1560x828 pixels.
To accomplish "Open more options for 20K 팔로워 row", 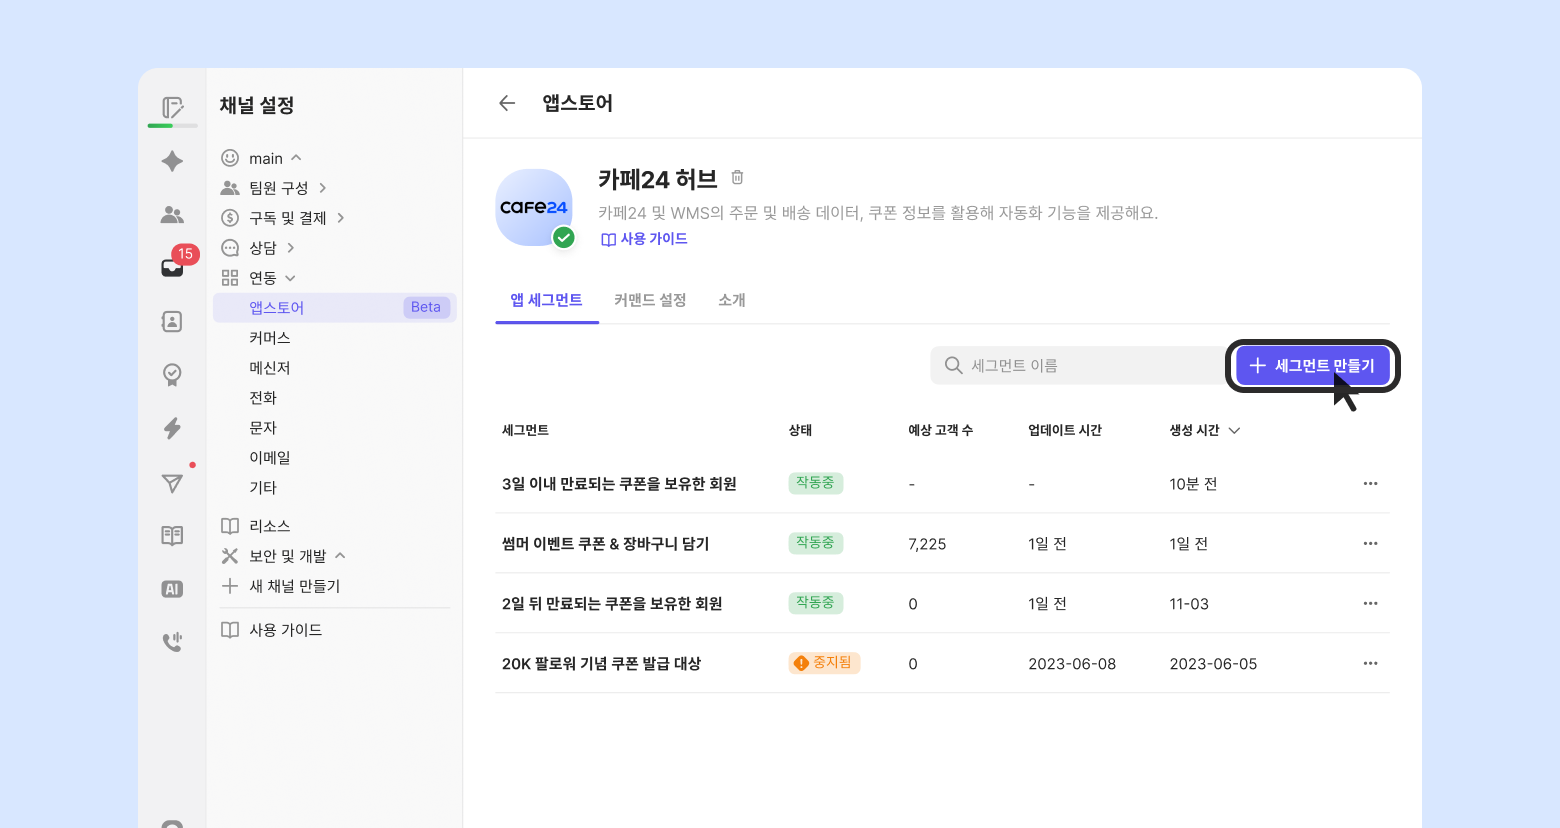I will [1370, 664].
